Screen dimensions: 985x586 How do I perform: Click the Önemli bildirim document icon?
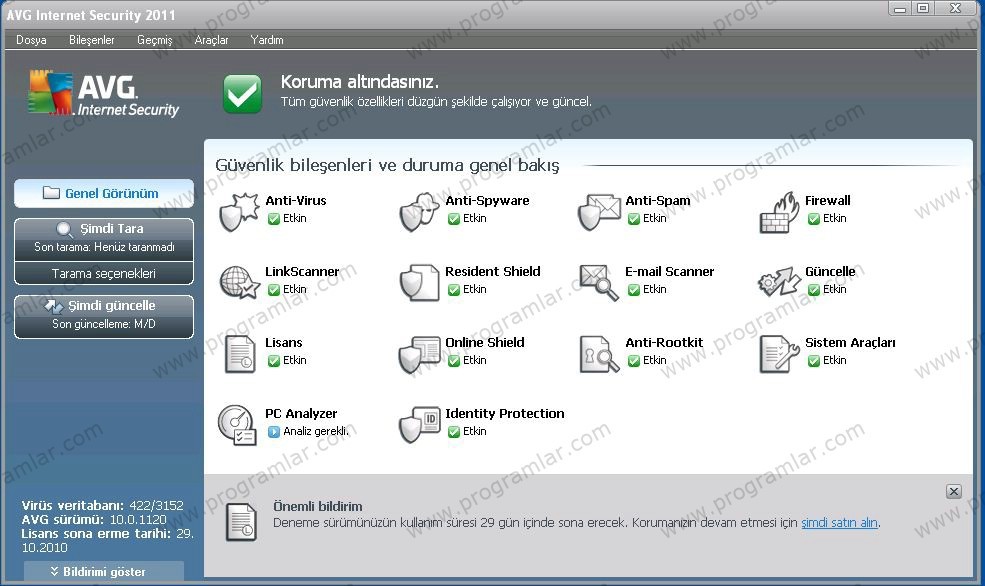pyautogui.click(x=241, y=522)
